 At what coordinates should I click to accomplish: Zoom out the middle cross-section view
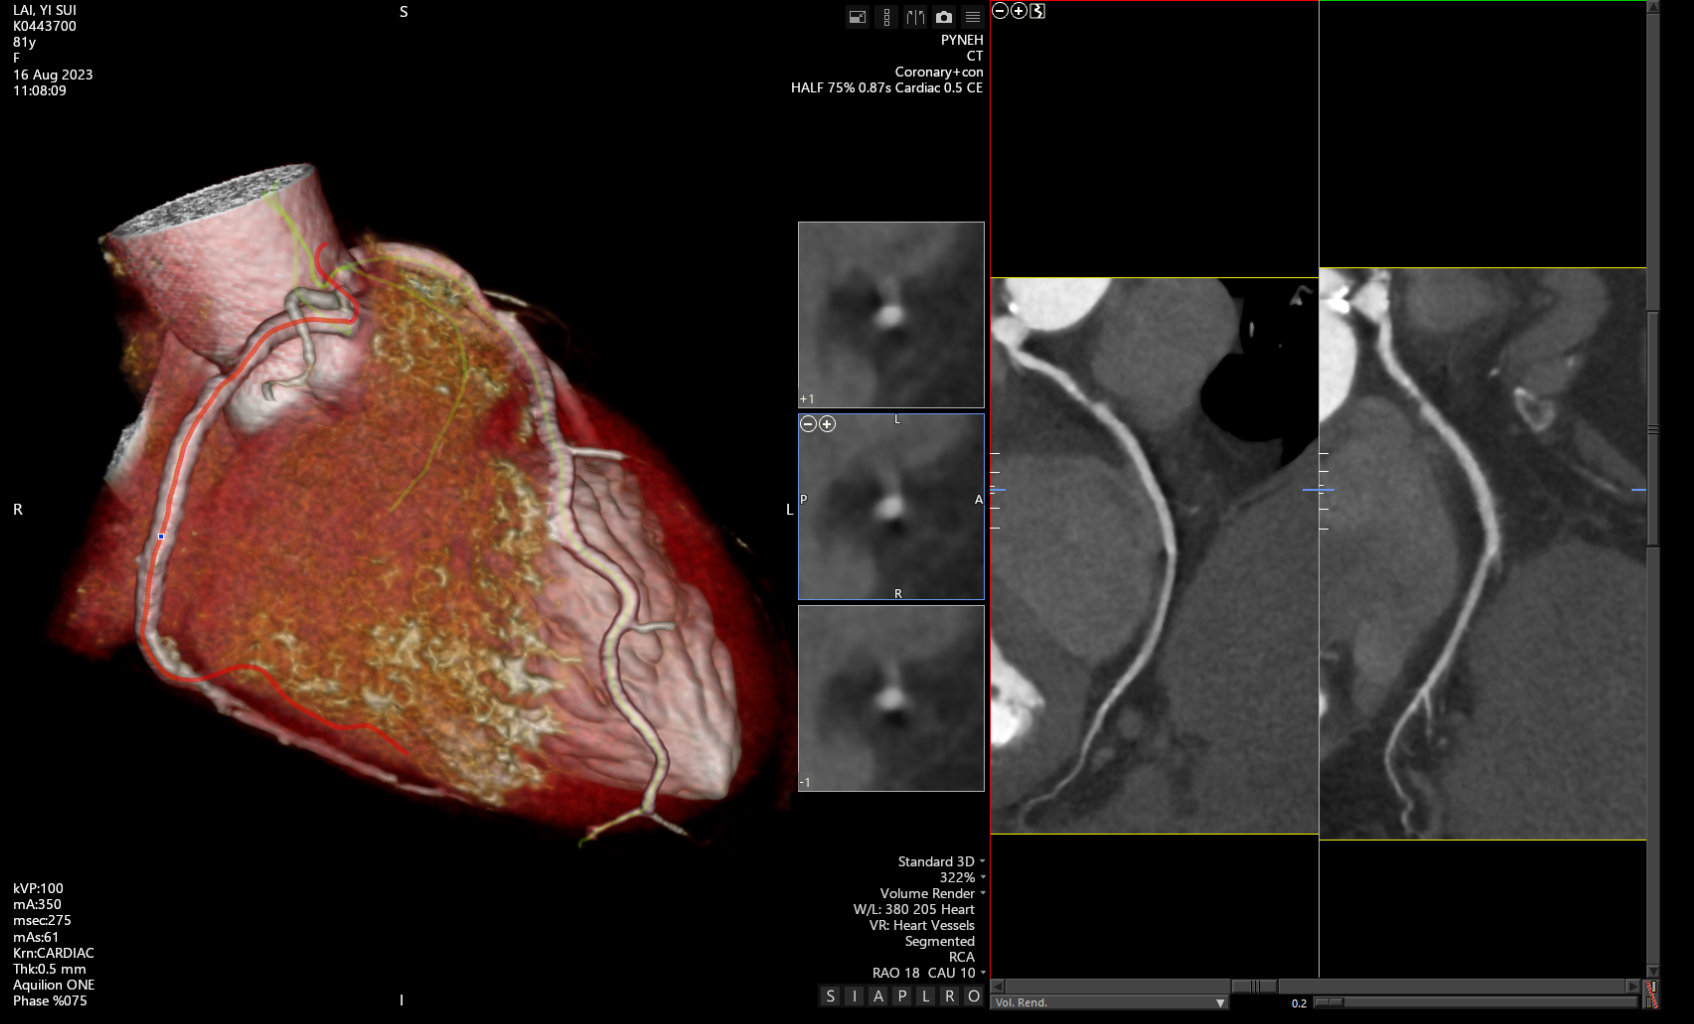(808, 424)
